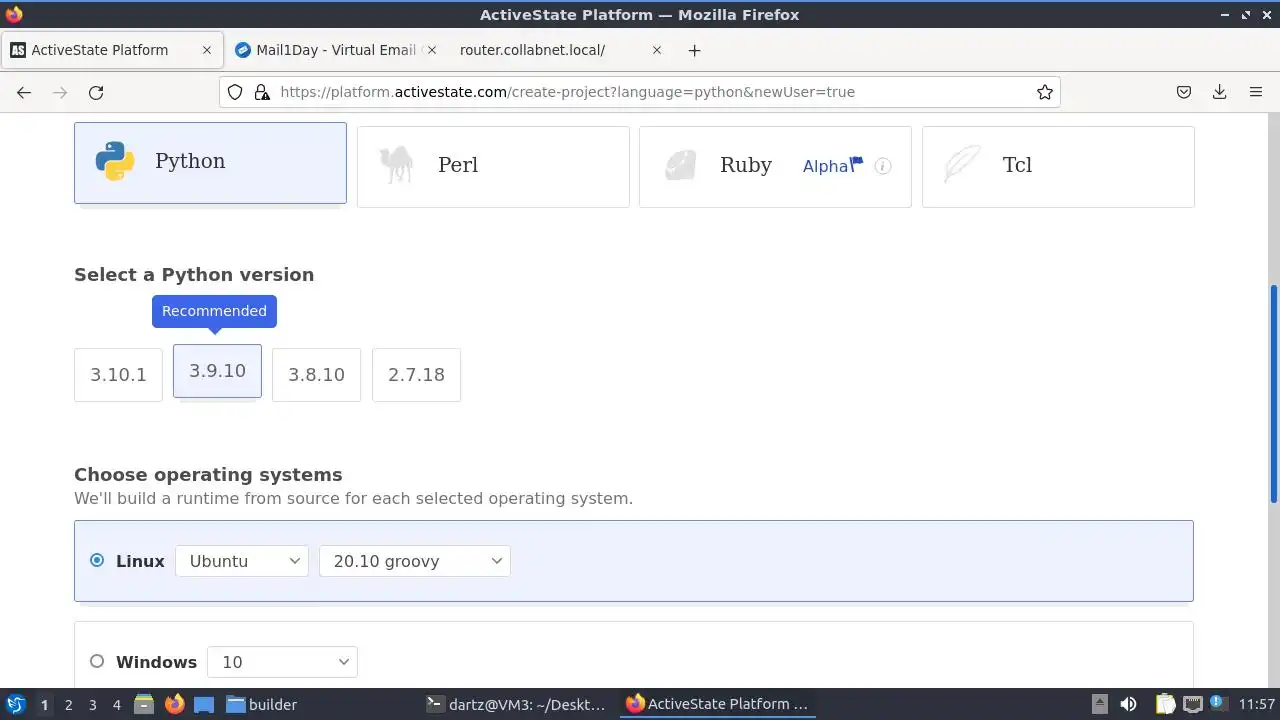Click the URL address bar
This screenshot has height=720, width=1280.
tap(640, 92)
